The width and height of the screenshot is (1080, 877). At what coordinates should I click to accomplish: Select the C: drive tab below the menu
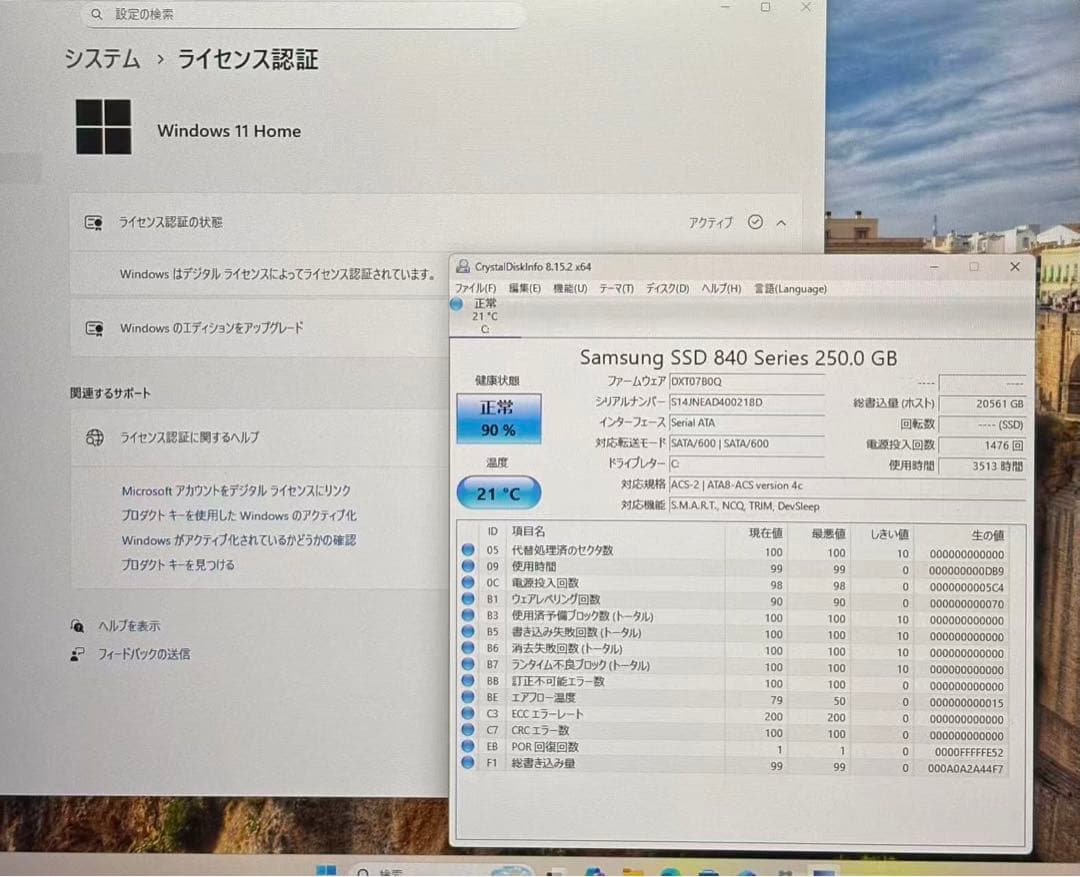pyautogui.click(x=484, y=316)
